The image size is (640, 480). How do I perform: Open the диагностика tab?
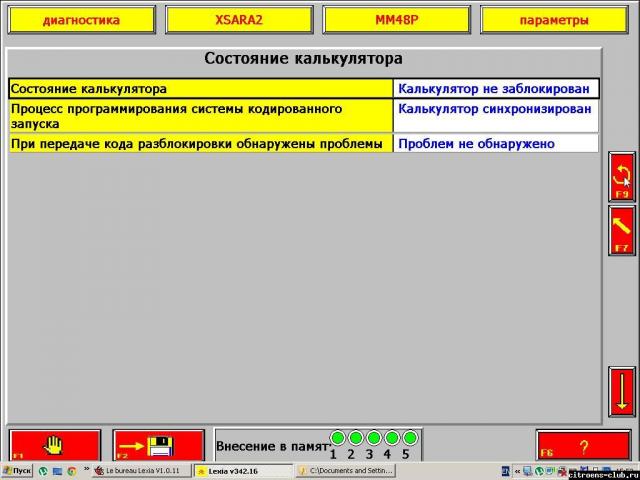click(82, 20)
